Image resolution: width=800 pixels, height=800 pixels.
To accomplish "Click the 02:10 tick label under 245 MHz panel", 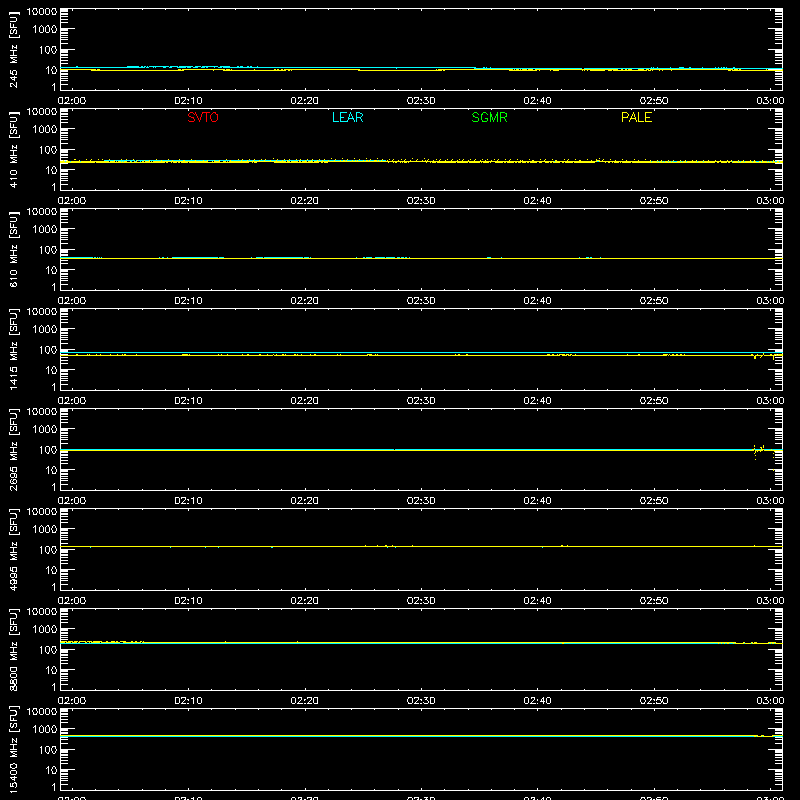I will 188,101.
